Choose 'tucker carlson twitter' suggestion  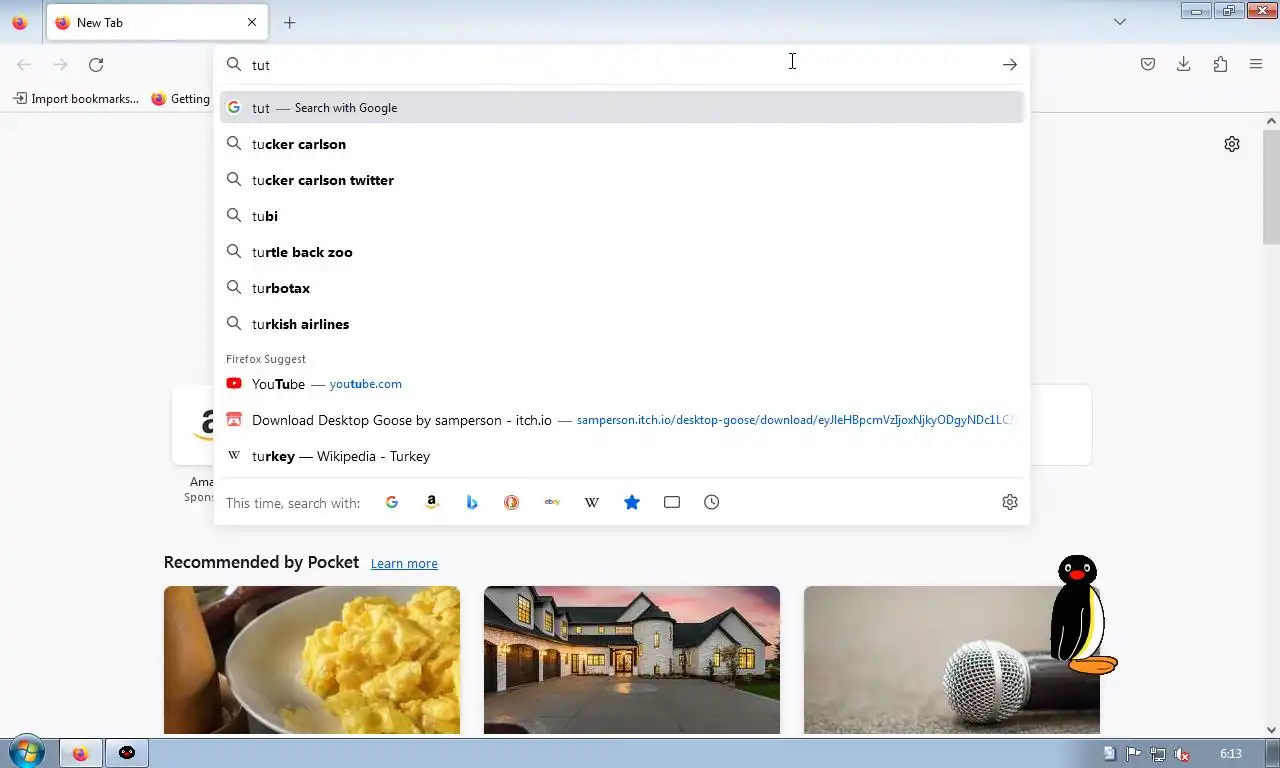point(622,180)
